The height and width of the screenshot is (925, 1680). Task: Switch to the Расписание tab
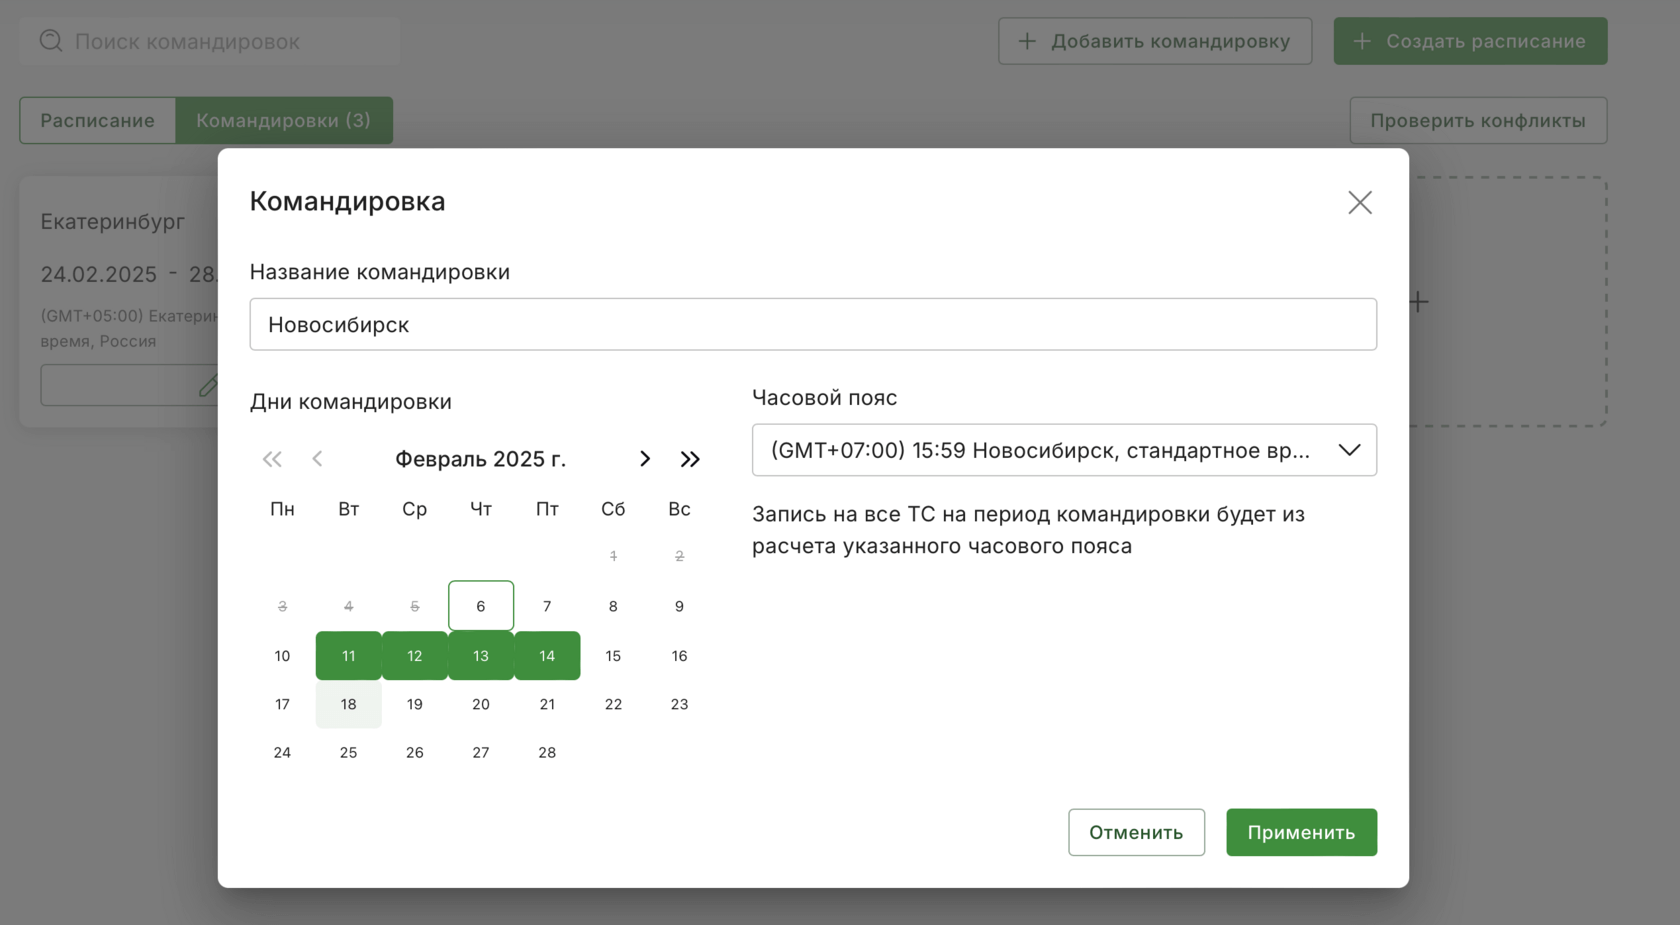click(97, 120)
